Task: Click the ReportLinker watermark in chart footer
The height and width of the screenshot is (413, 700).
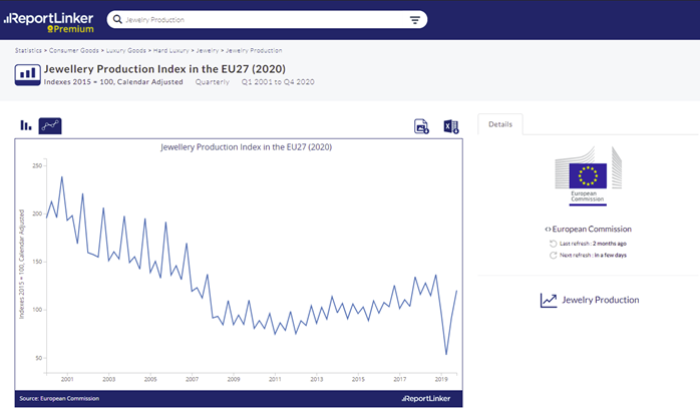Action: coord(430,398)
